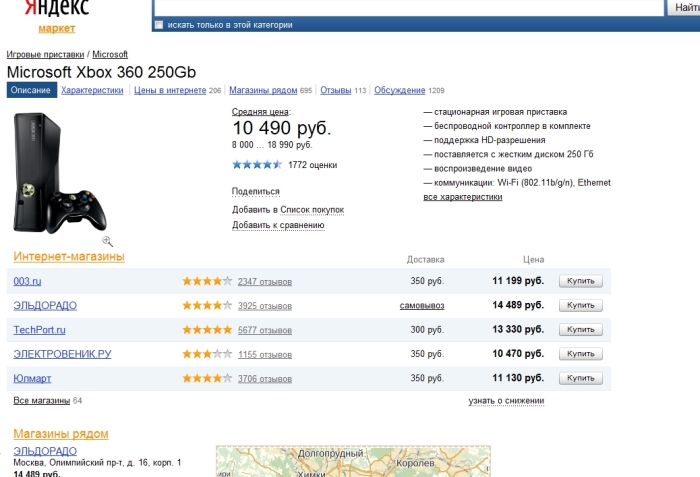Viewport: 700px width, 477px height.
Task: Click Купить button for 003.ru
Action: point(581,281)
